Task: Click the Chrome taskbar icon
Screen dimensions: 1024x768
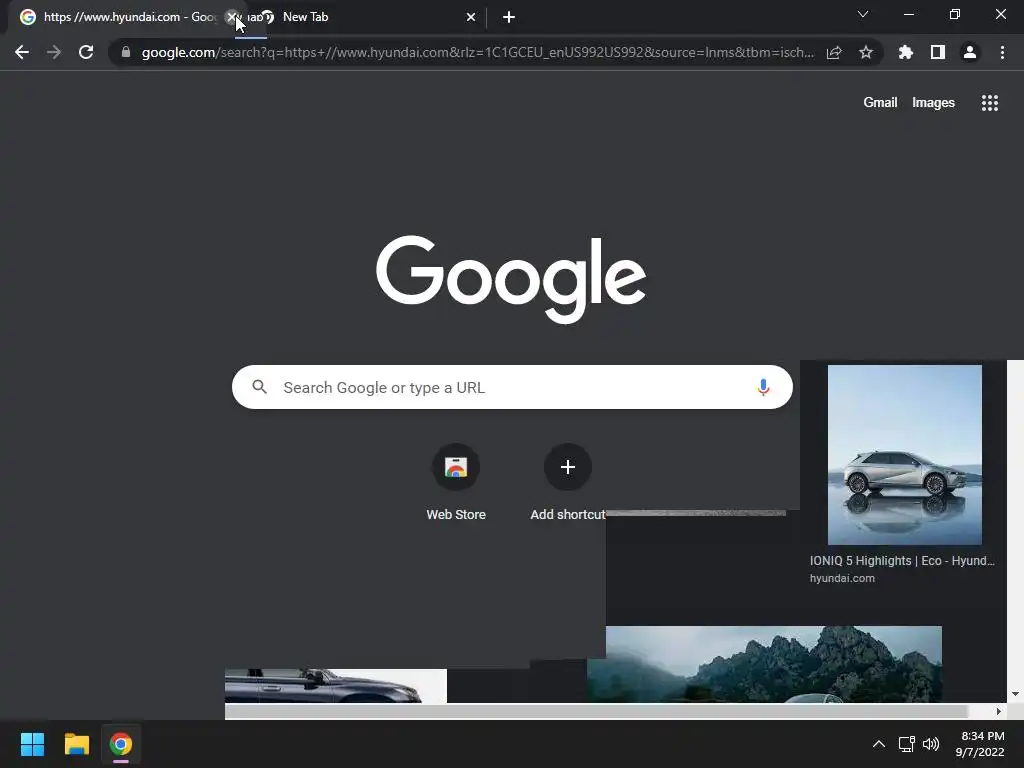Action: coord(121,744)
